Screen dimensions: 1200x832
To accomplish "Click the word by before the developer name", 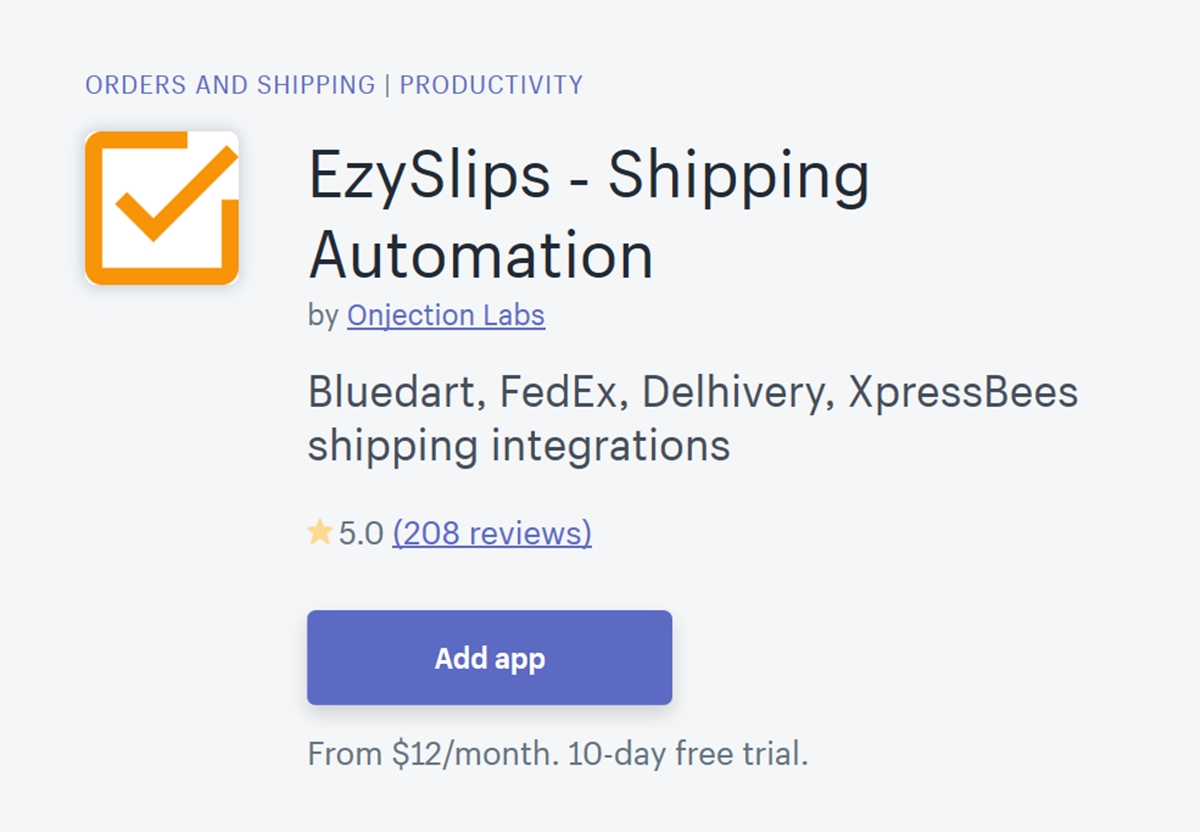I will pyautogui.click(x=323, y=317).
